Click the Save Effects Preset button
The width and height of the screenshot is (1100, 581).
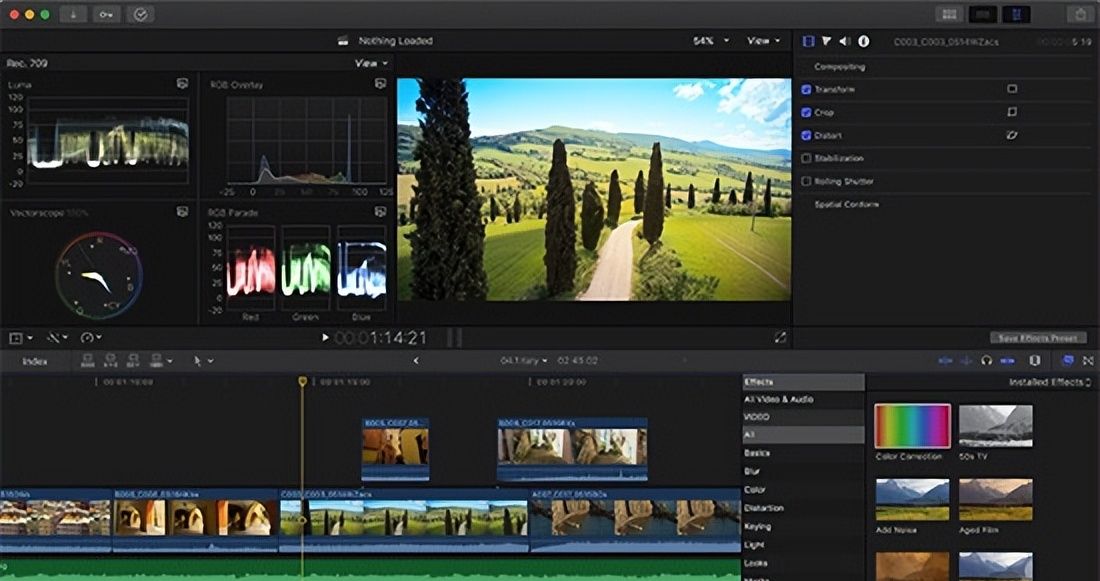[x=1037, y=338]
